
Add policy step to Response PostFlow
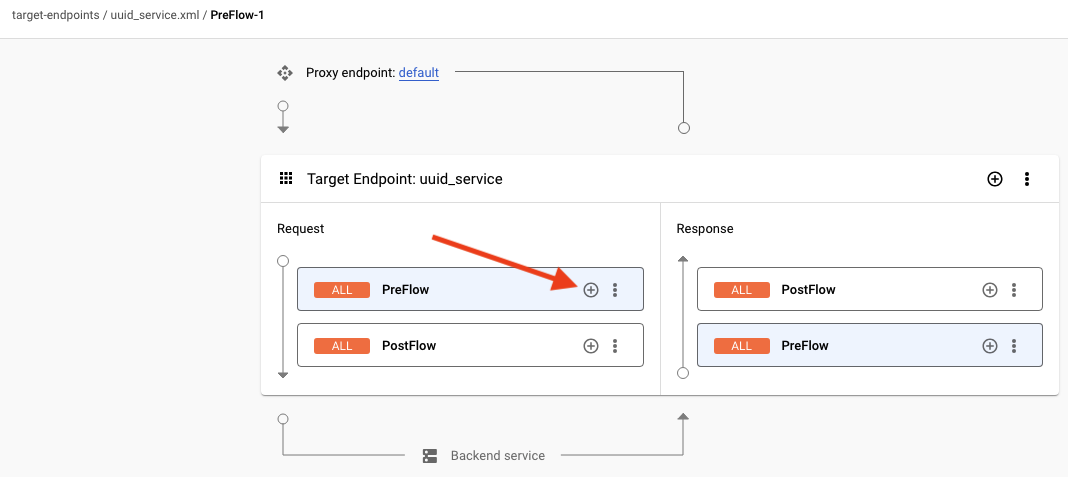[990, 290]
